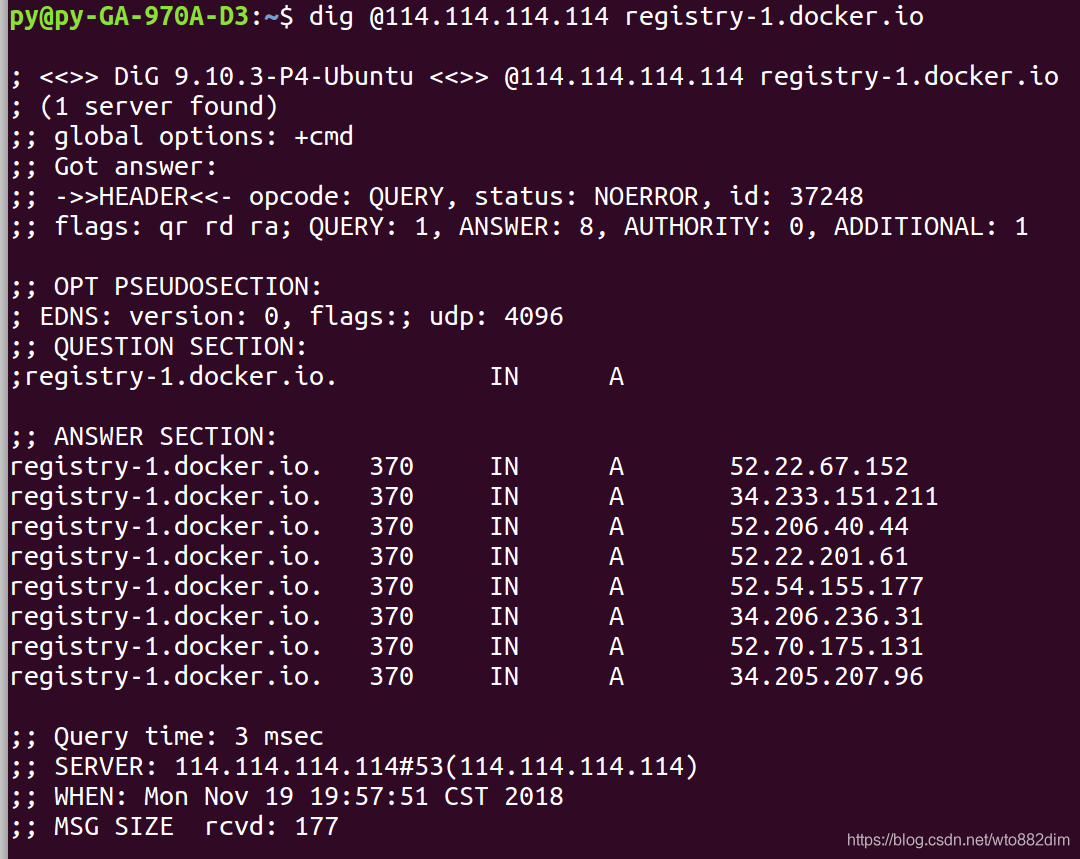
Task: Click the IP address 52.206.40.44
Action: point(819,527)
